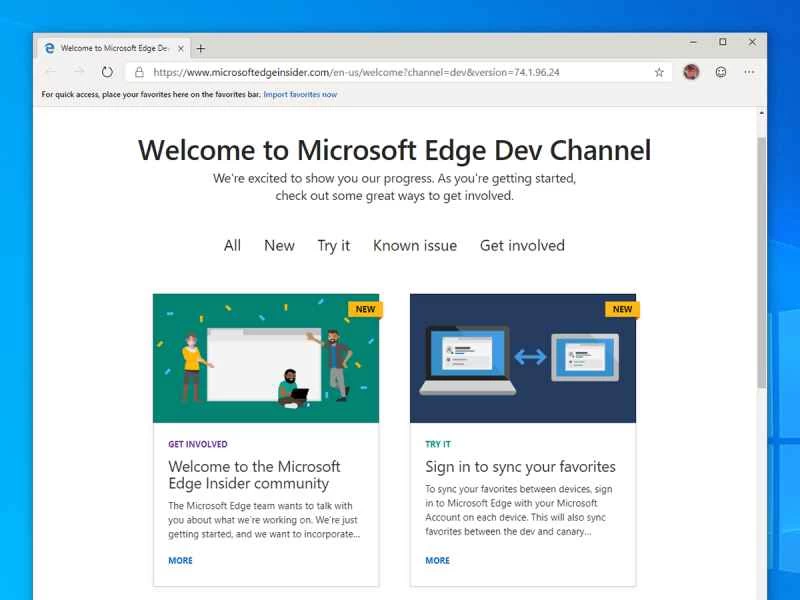The image size is (800, 600).
Task: Switch to the New filter tab
Action: (279, 245)
